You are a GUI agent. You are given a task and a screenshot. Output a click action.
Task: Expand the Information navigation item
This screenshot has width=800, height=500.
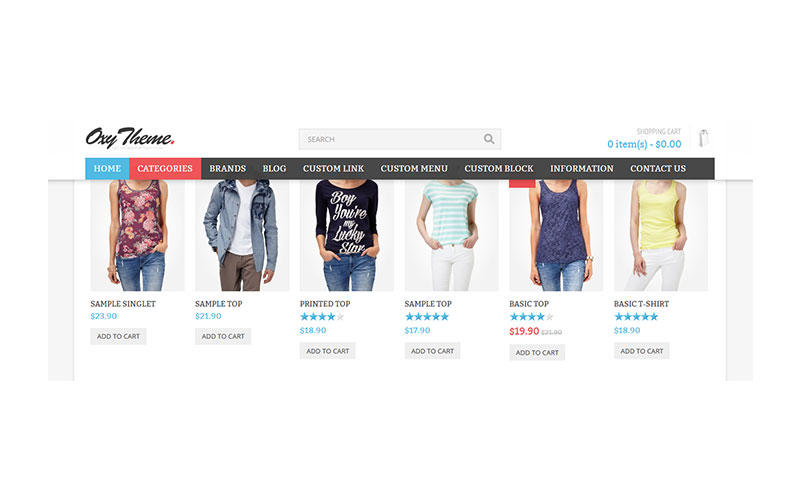[x=582, y=168]
